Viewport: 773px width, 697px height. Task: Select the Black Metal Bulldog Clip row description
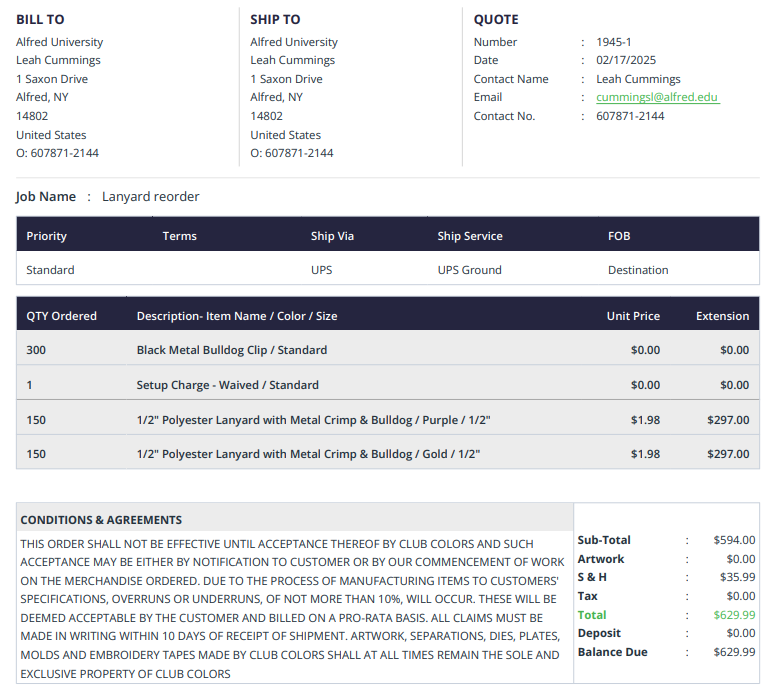pyautogui.click(x=232, y=350)
